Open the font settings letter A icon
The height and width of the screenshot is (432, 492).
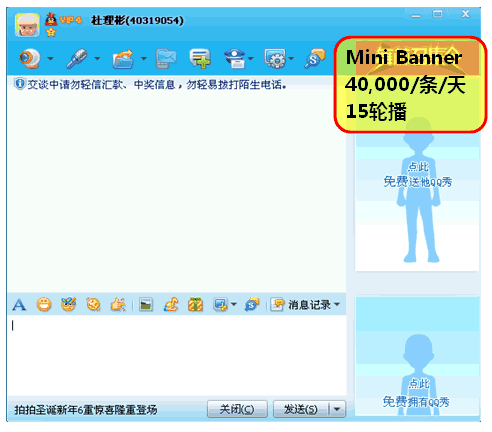(19, 305)
